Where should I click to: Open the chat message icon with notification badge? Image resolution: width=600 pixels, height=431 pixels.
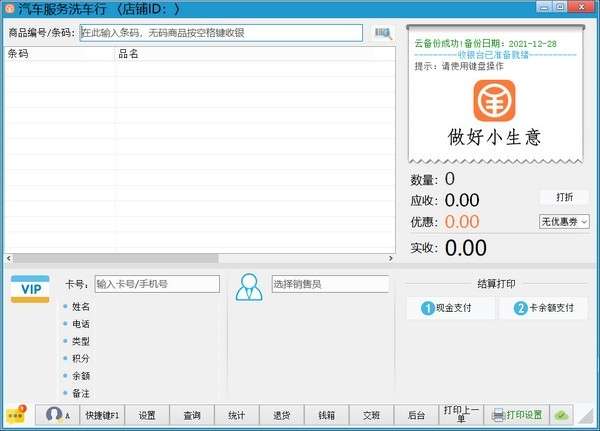tap(16, 415)
